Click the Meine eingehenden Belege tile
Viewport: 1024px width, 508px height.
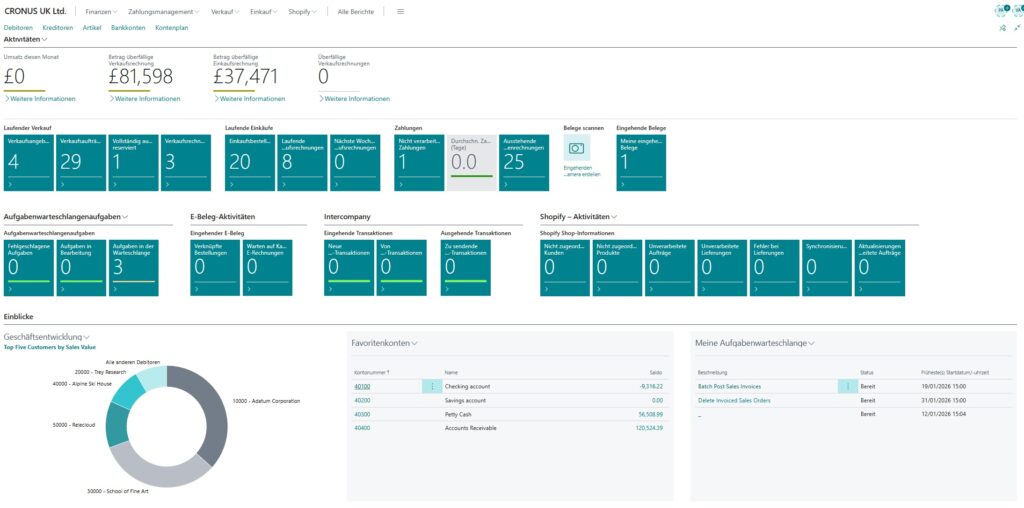pyautogui.click(x=641, y=162)
